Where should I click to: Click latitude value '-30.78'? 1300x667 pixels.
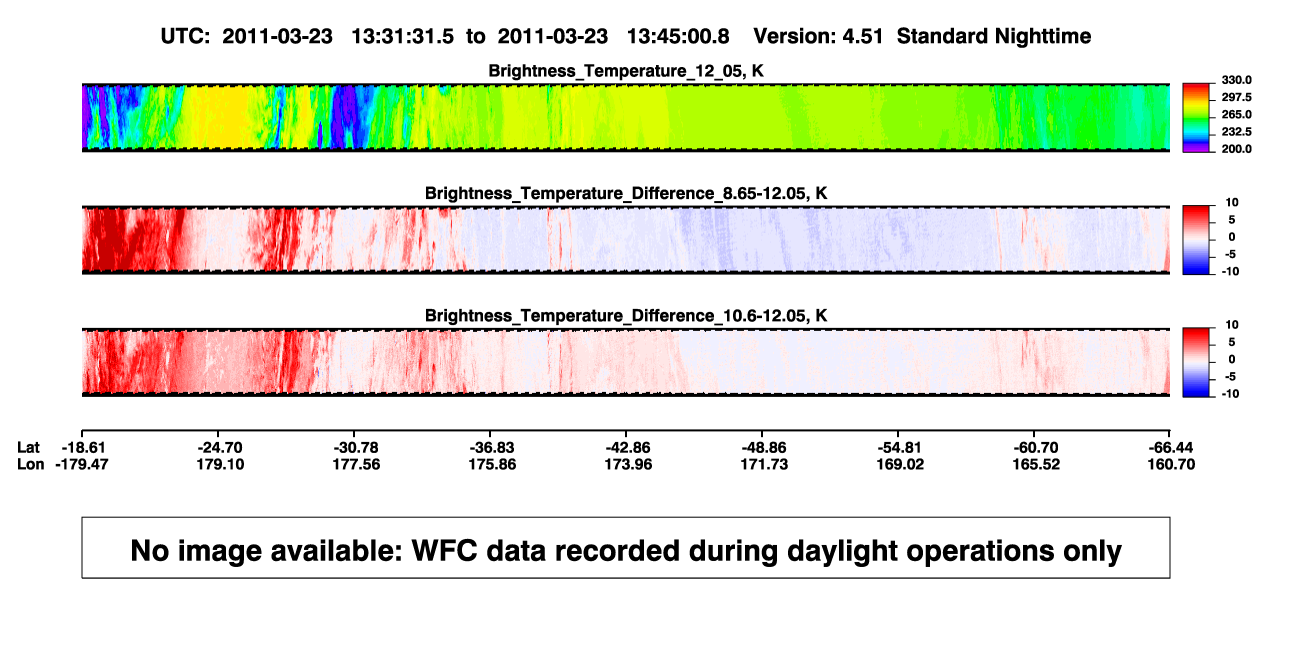(x=357, y=447)
